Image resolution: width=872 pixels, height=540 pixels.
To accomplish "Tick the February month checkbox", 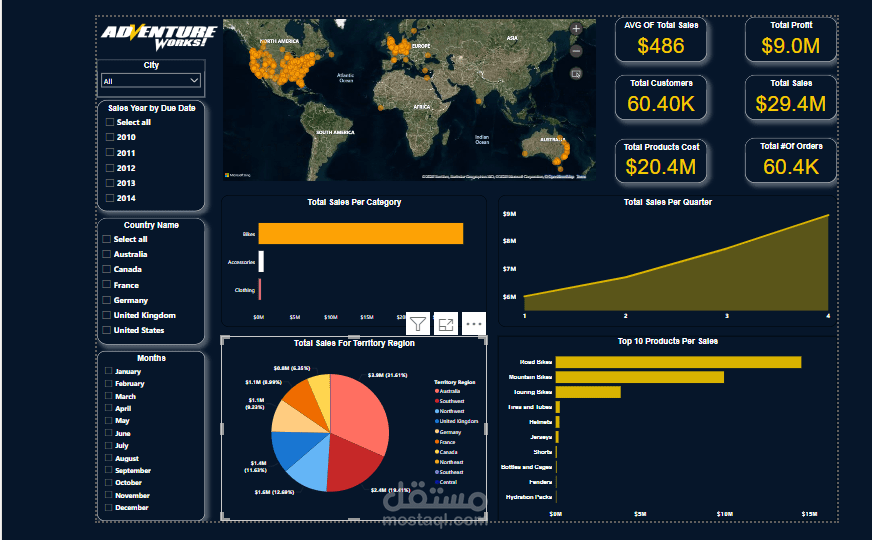I will 109,383.
